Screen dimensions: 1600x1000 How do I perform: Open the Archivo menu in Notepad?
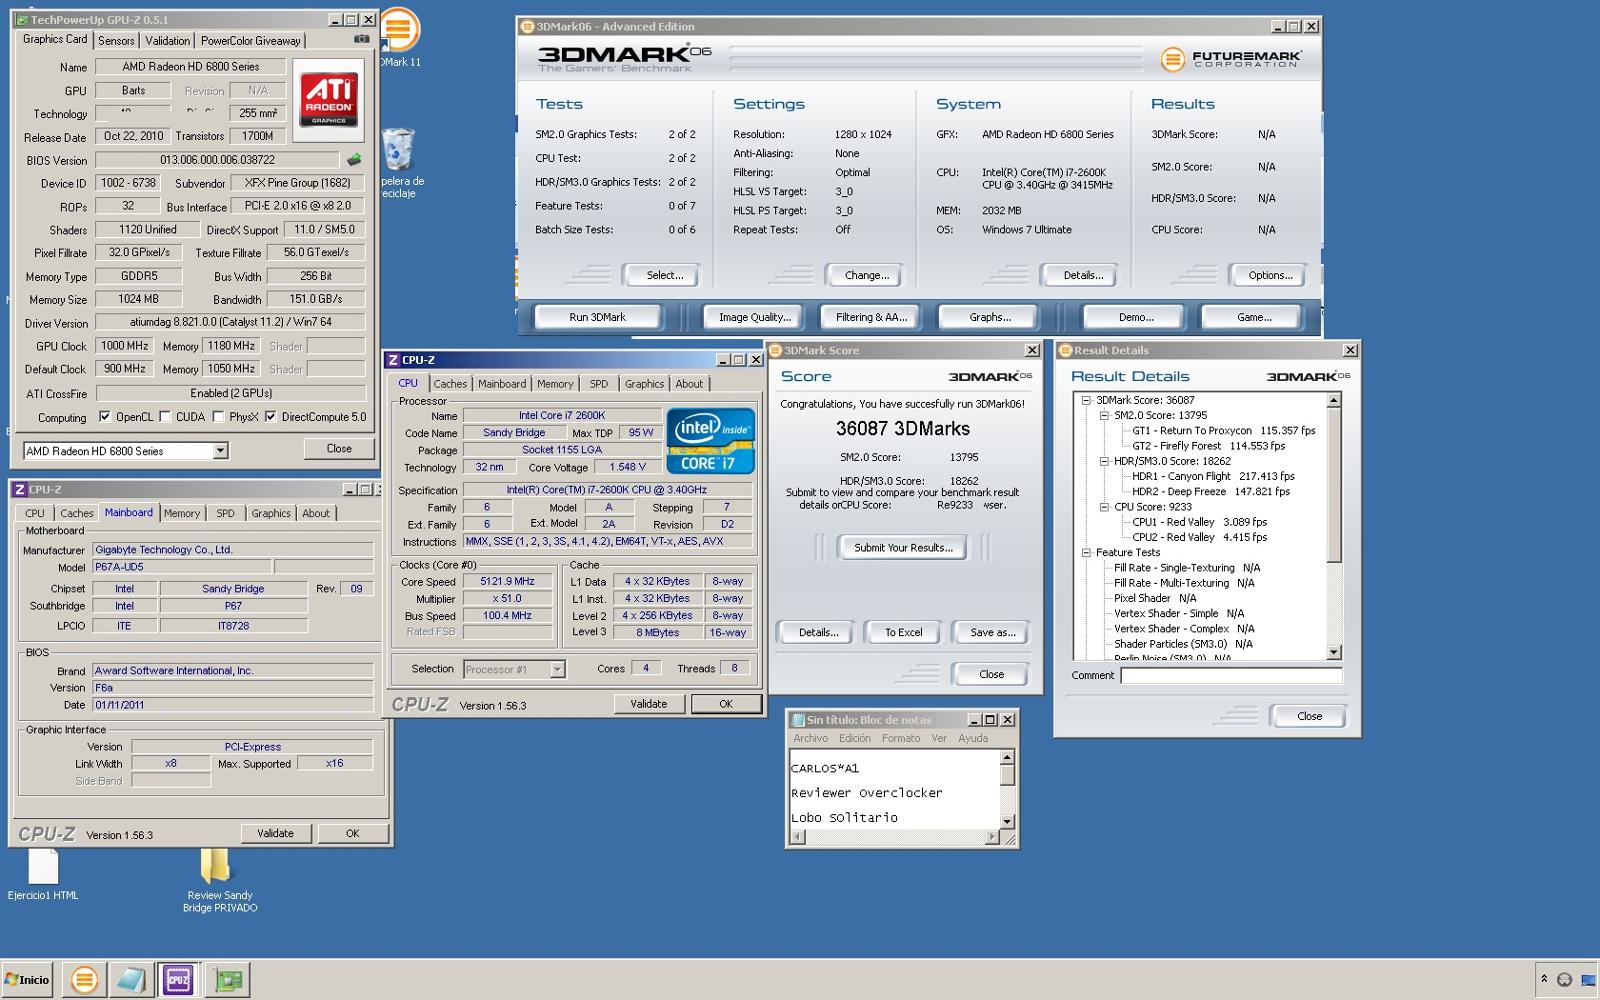click(810, 738)
